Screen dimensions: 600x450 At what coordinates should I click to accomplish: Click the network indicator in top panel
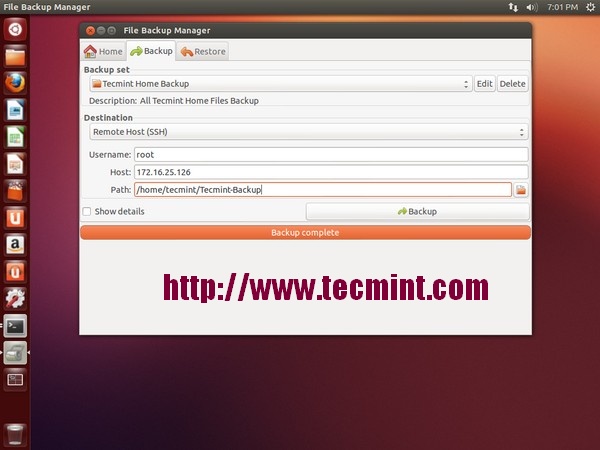click(513, 7)
